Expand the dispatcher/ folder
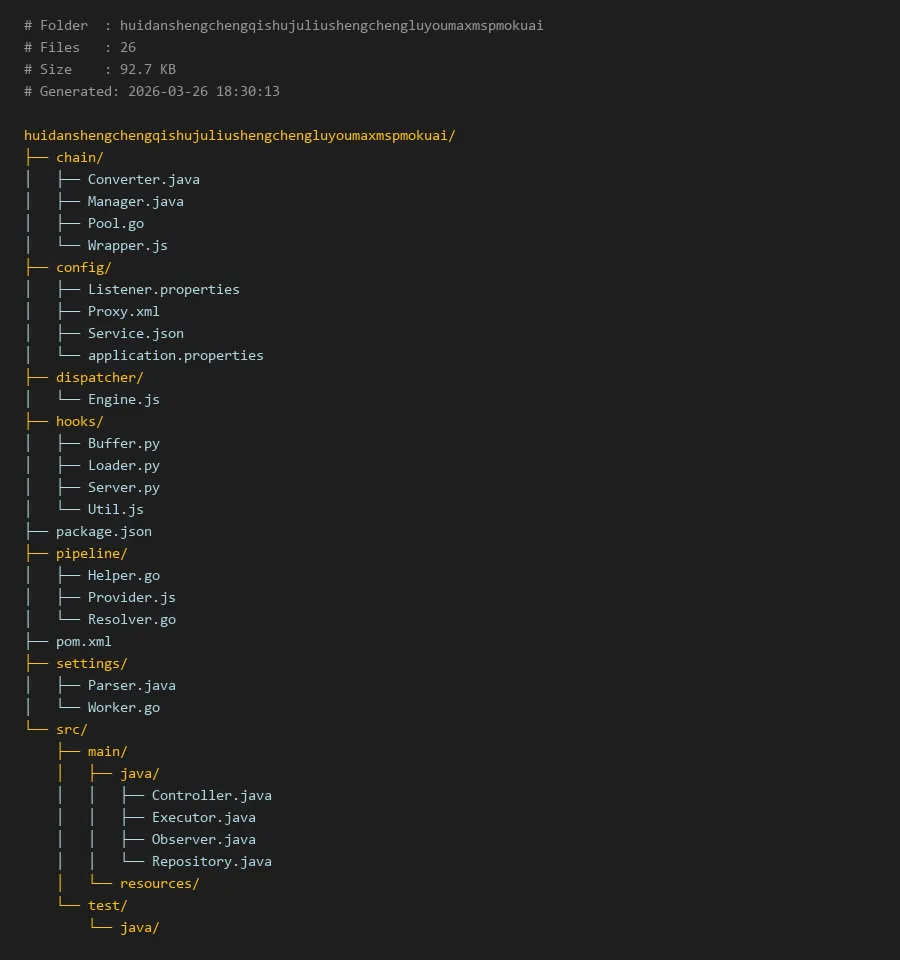 point(99,377)
